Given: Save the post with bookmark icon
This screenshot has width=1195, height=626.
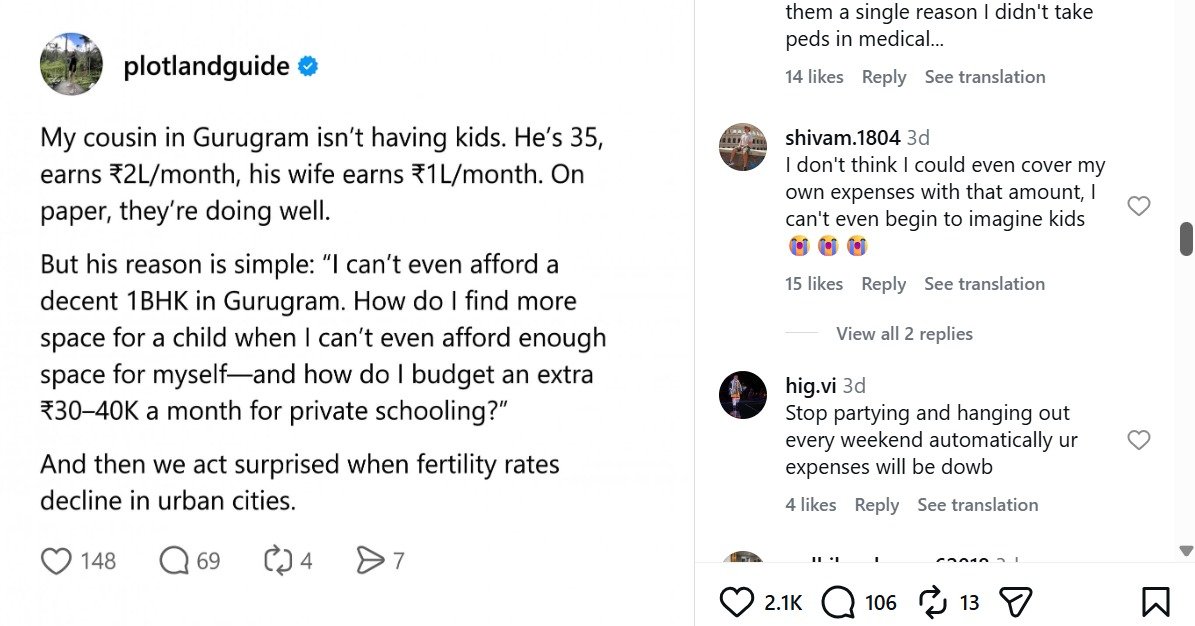Looking at the screenshot, I should (1155, 602).
